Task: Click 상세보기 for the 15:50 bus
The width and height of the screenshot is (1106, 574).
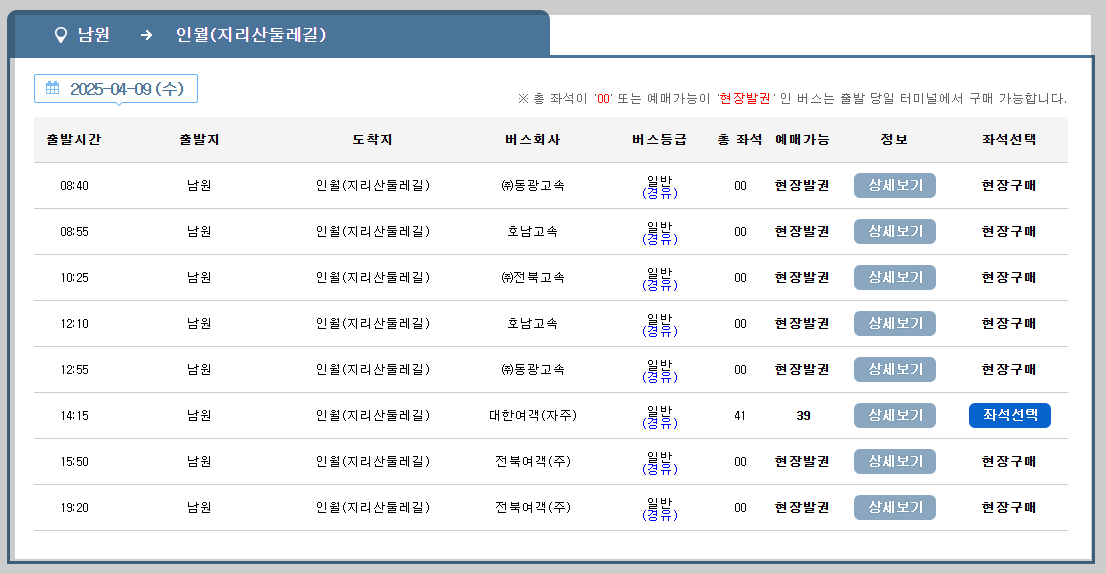Action: 894,461
